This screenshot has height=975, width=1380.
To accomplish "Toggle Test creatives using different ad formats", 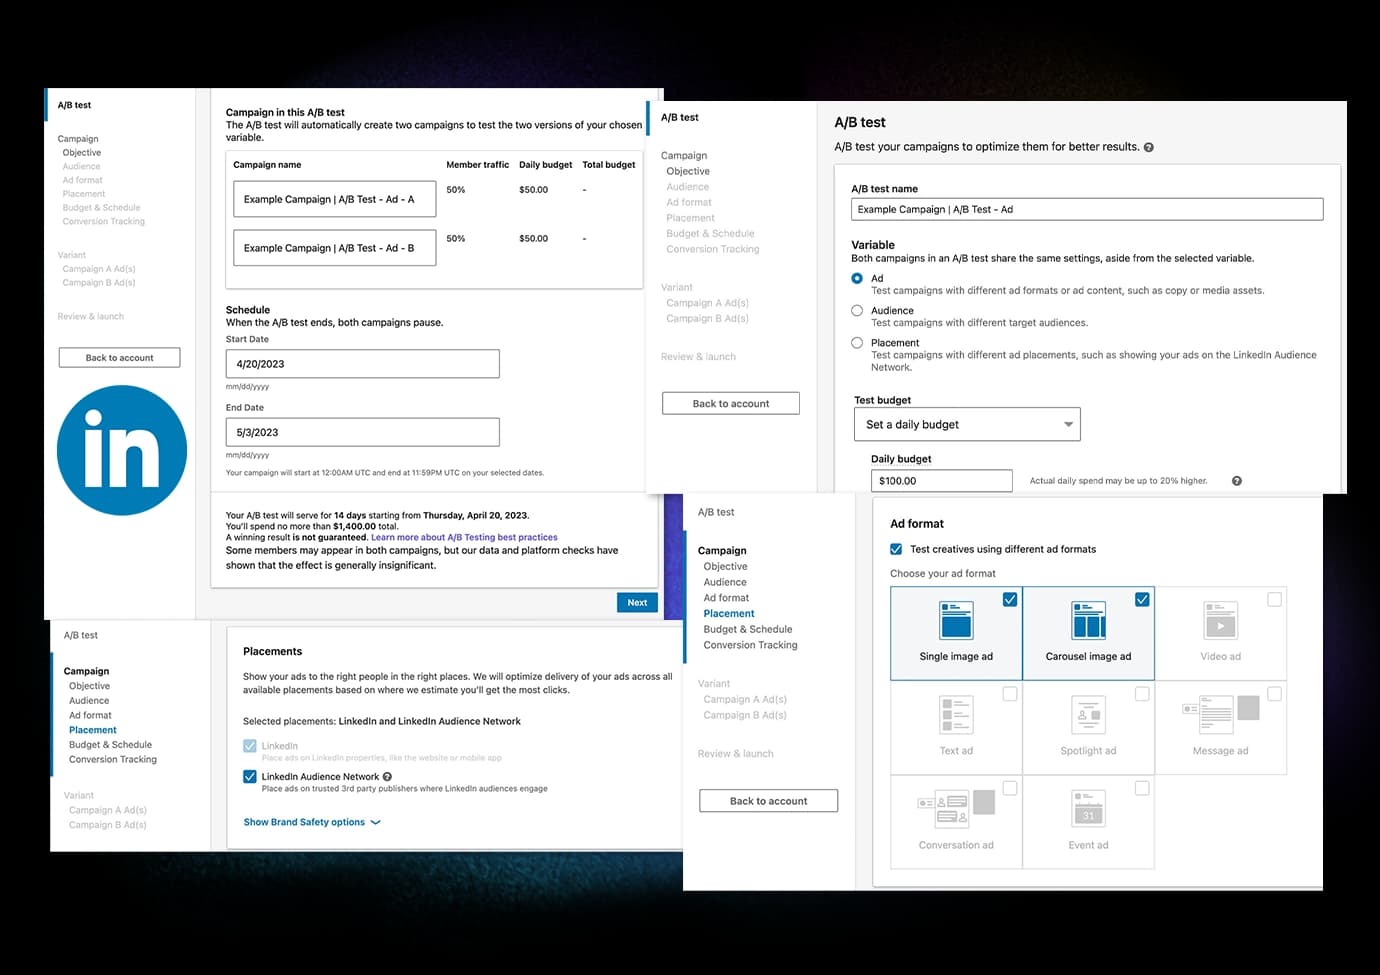I will tap(896, 549).
